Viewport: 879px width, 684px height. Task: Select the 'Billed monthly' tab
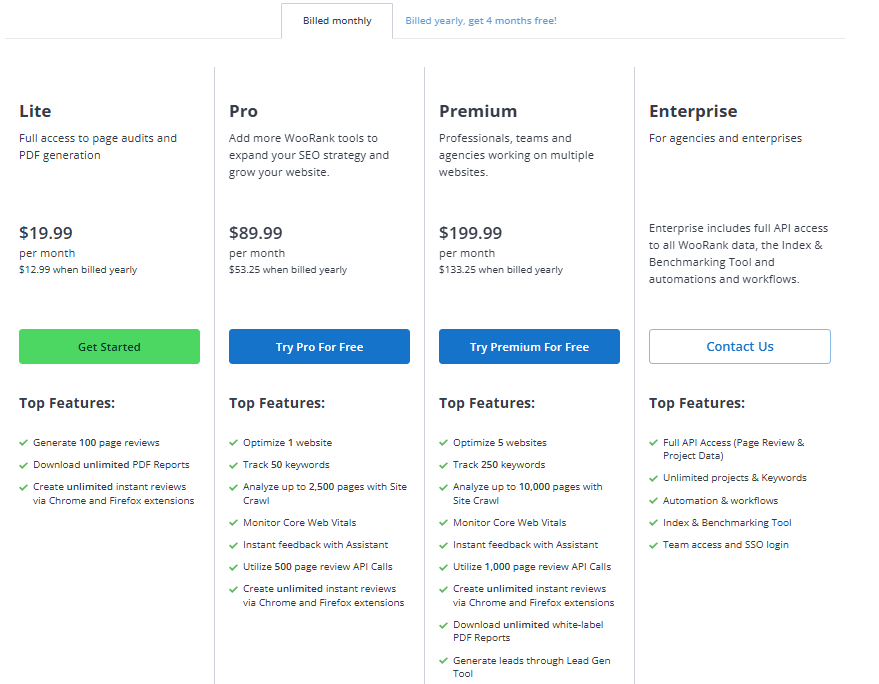point(337,19)
